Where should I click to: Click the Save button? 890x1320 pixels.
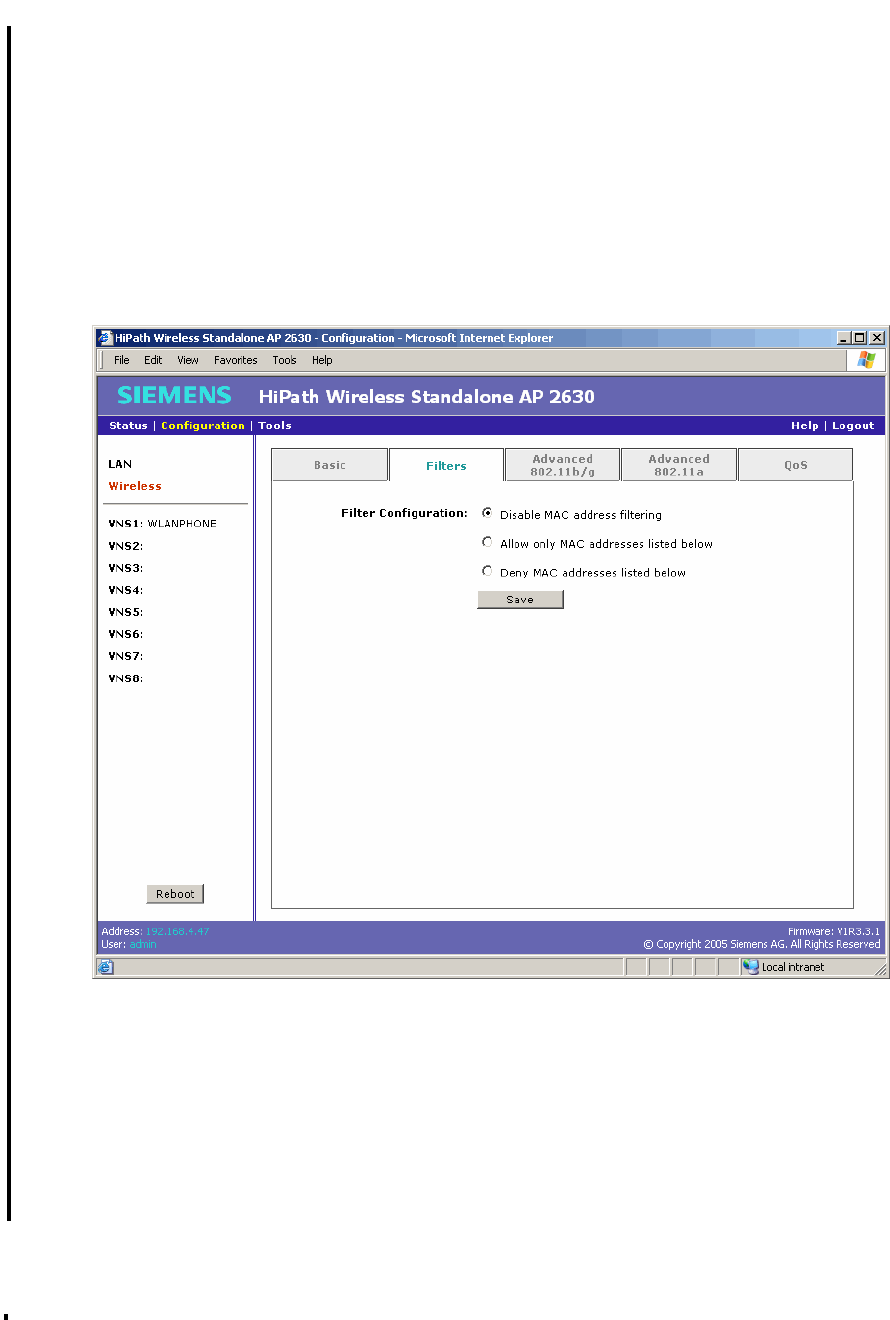click(x=520, y=599)
